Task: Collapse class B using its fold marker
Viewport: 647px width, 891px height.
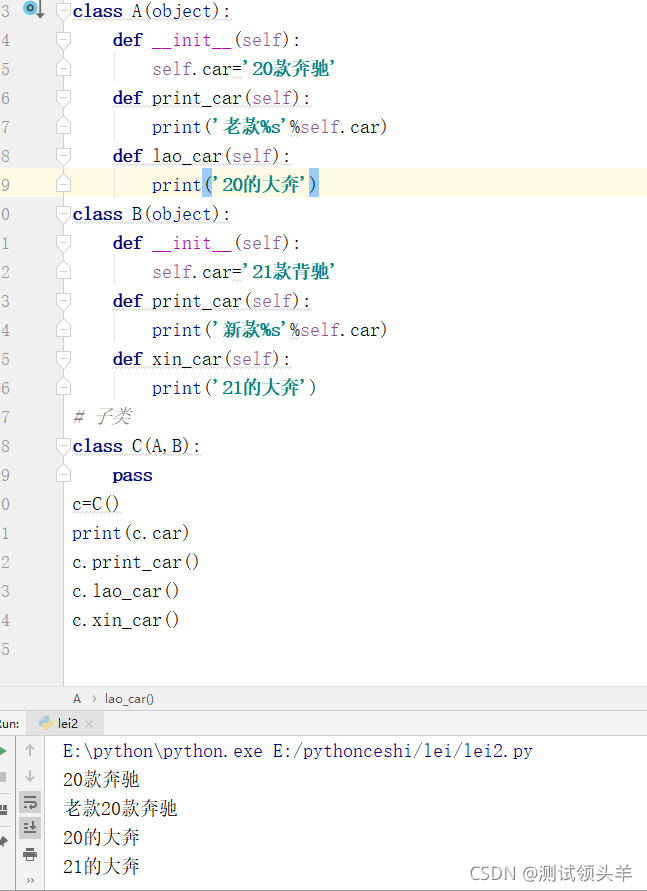Action: pyautogui.click(x=64, y=214)
